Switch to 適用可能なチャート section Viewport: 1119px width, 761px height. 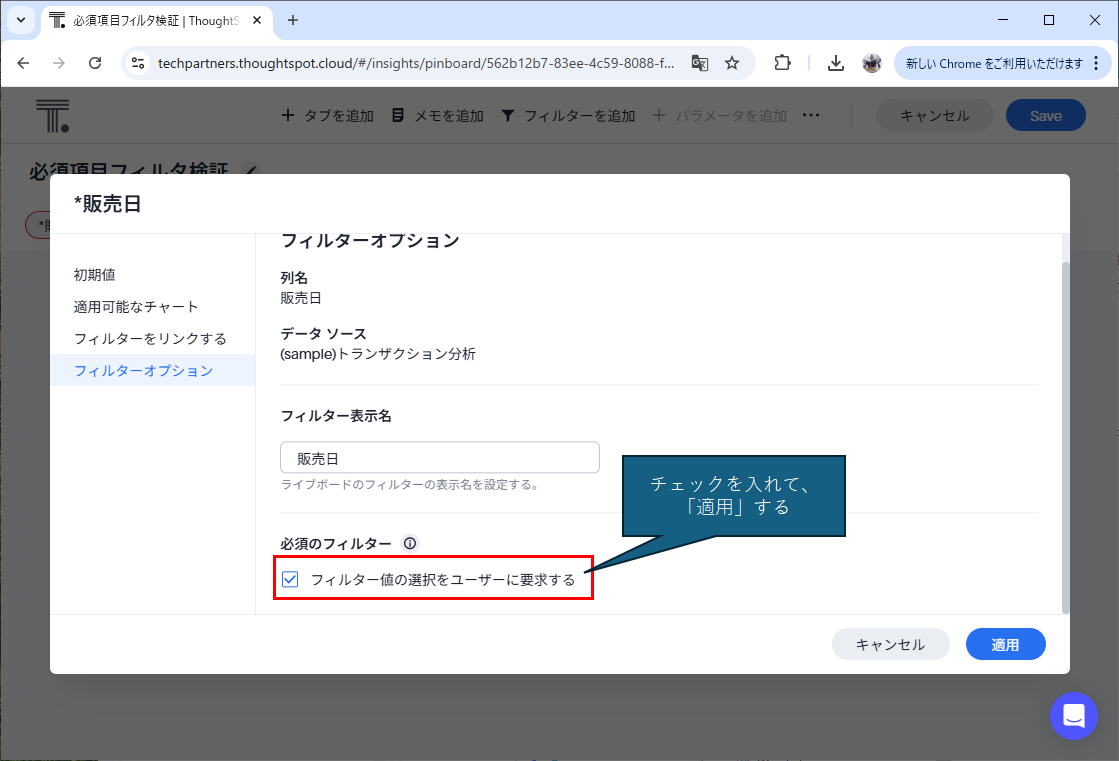tap(136, 306)
